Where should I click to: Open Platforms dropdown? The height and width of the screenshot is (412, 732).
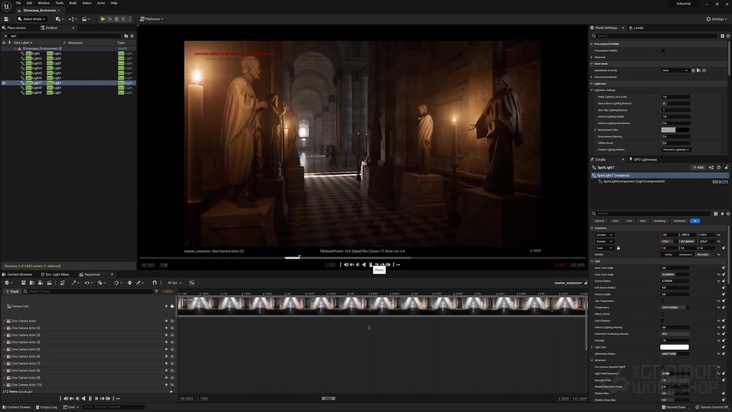(x=152, y=19)
